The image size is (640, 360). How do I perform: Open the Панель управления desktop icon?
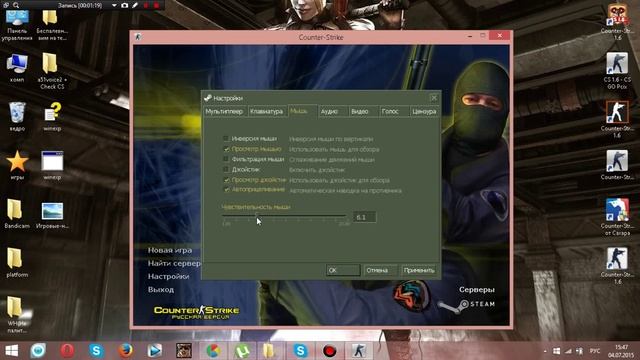[17, 25]
